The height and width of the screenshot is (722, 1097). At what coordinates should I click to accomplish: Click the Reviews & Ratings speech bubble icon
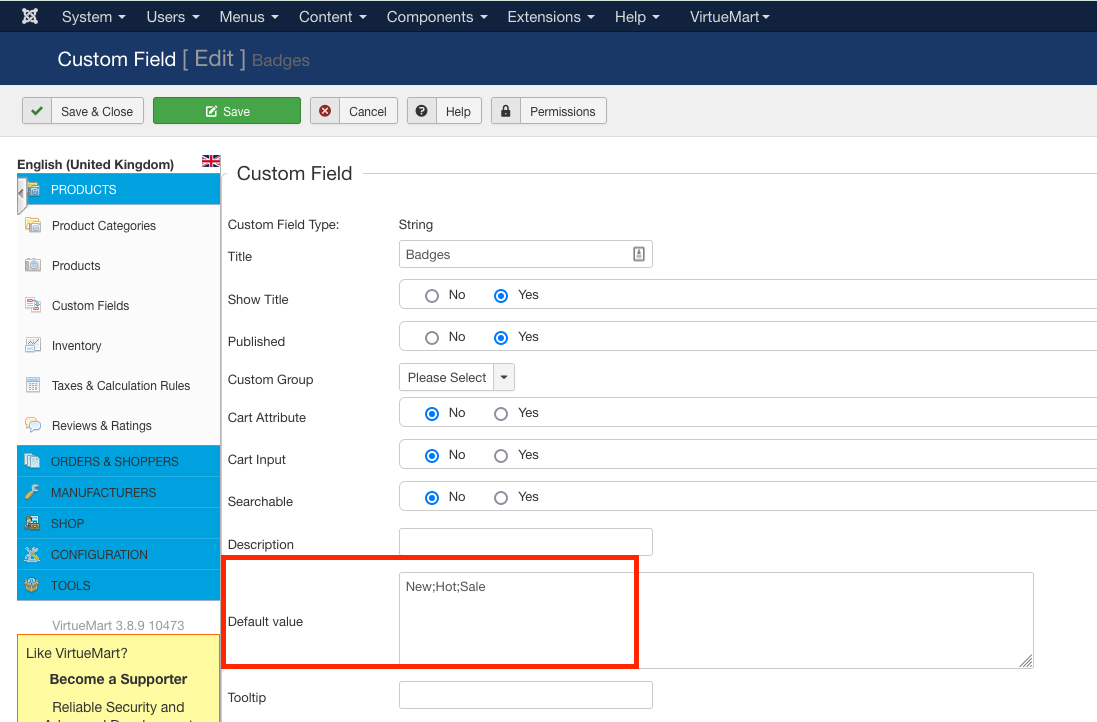tap(33, 425)
